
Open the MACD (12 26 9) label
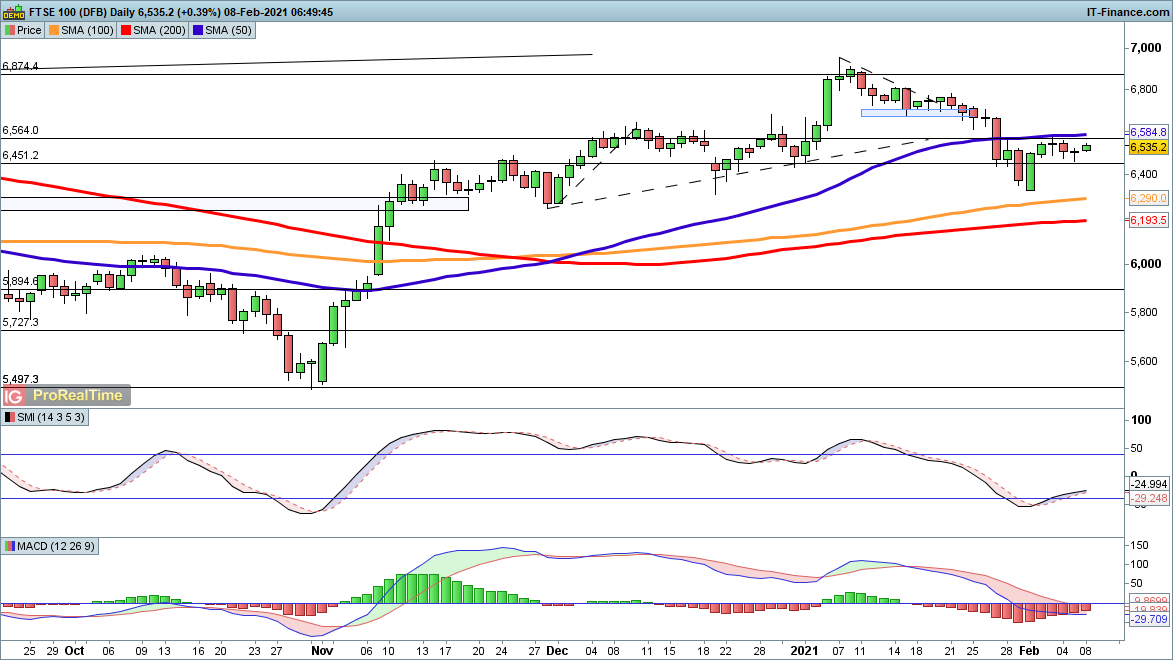(x=55, y=546)
